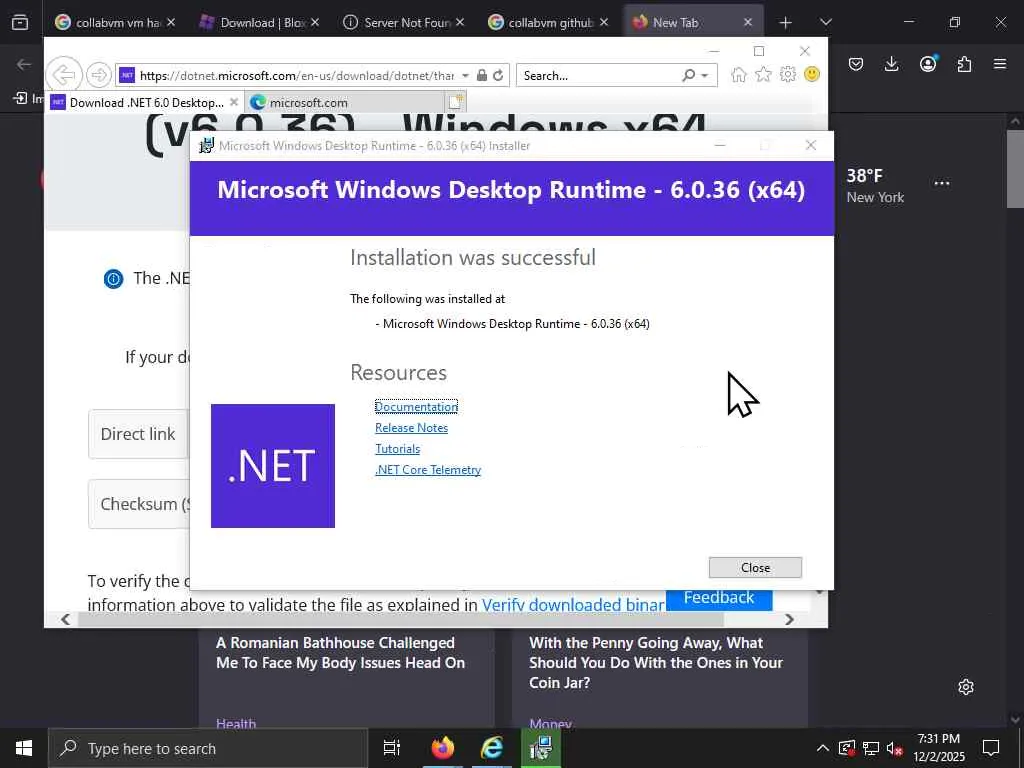1024x768 pixels.
Task: Click the muted volume tray icon
Action: pyautogui.click(x=895, y=748)
